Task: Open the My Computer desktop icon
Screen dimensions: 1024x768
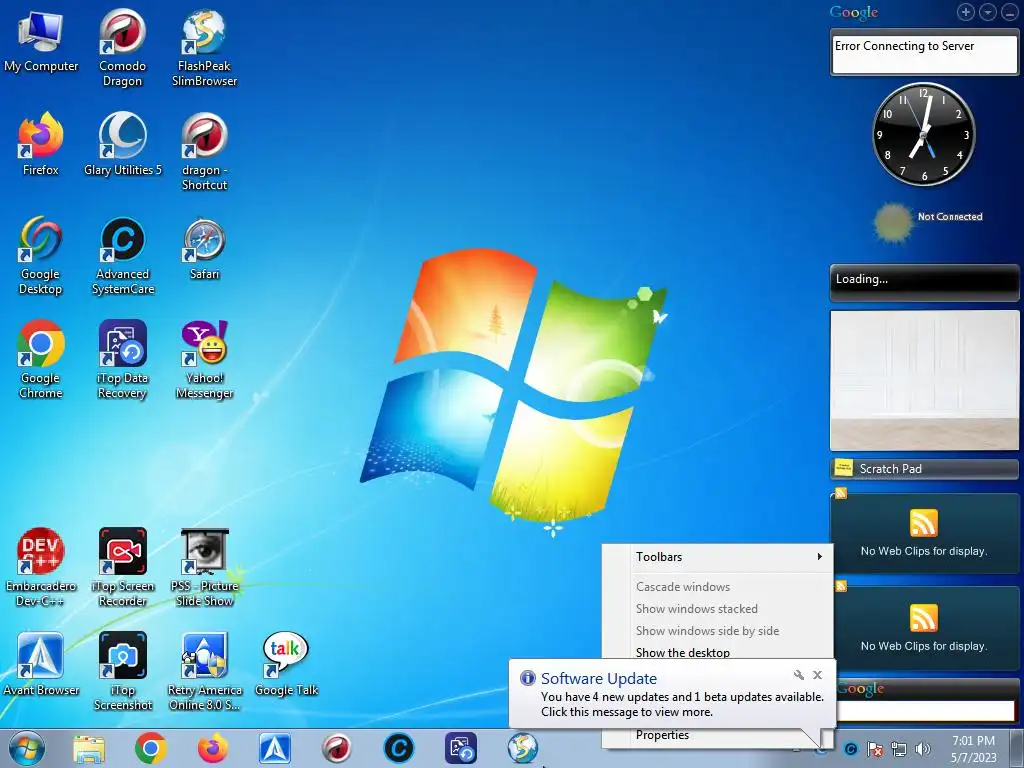Action: (x=40, y=40)
